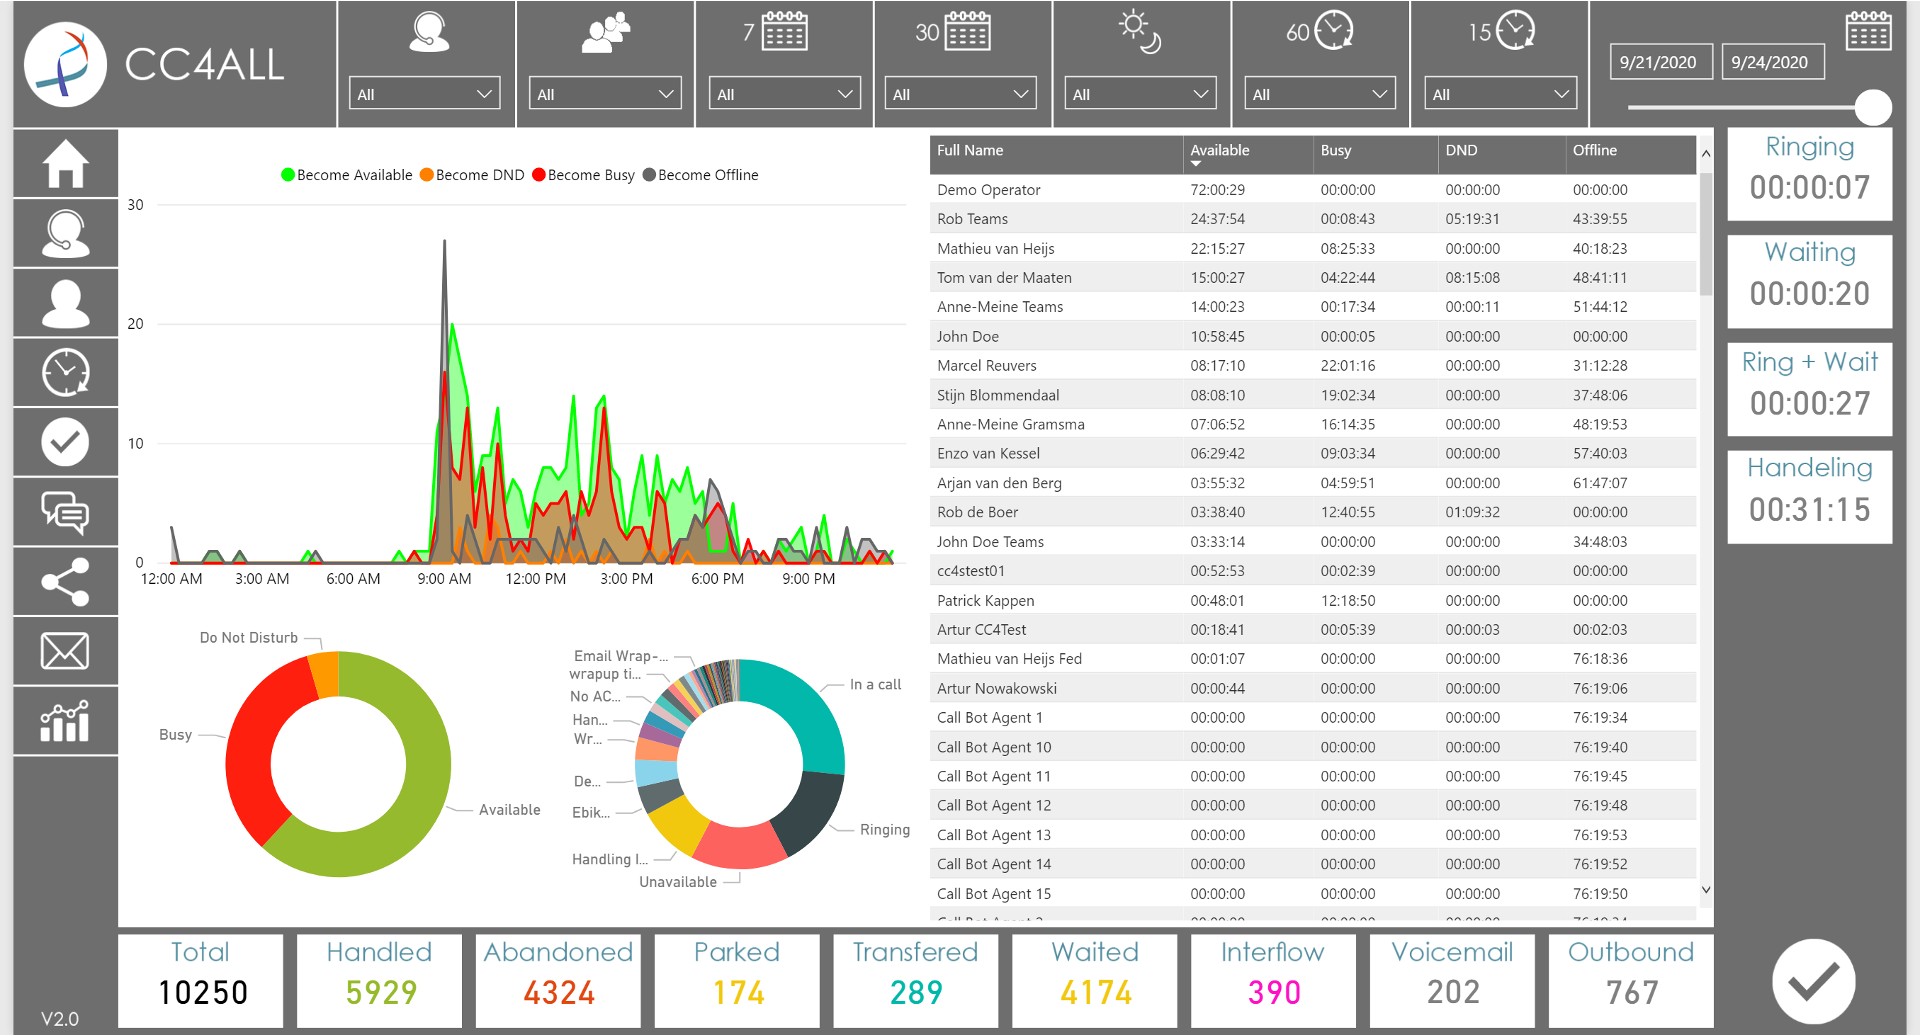Viewport: 1920px width, 1036px height.
Task: Select the Tom van der Maaten row
Action: [x=1313, y=278]
